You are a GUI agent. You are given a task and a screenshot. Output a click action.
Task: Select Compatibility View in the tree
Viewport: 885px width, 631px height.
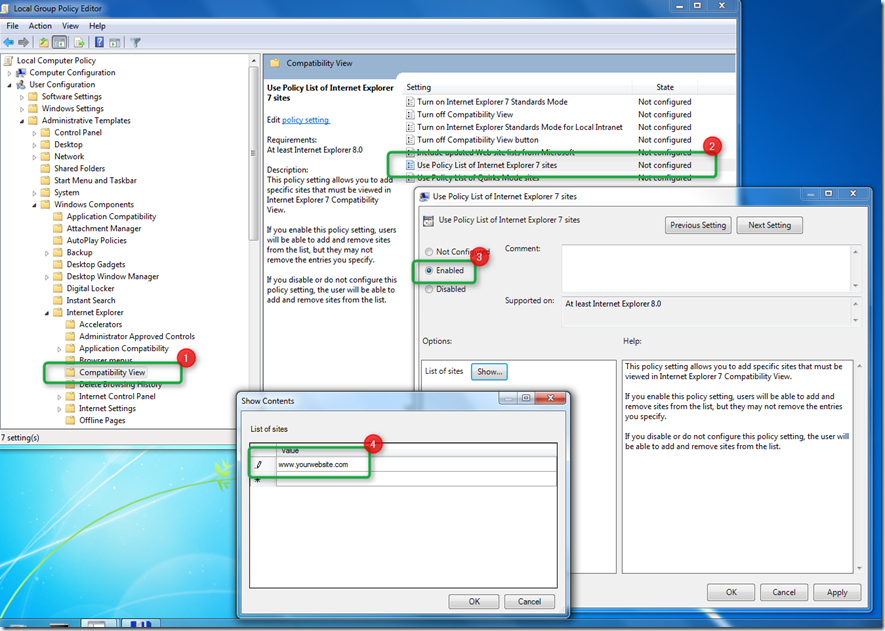[x=112, y=373]
